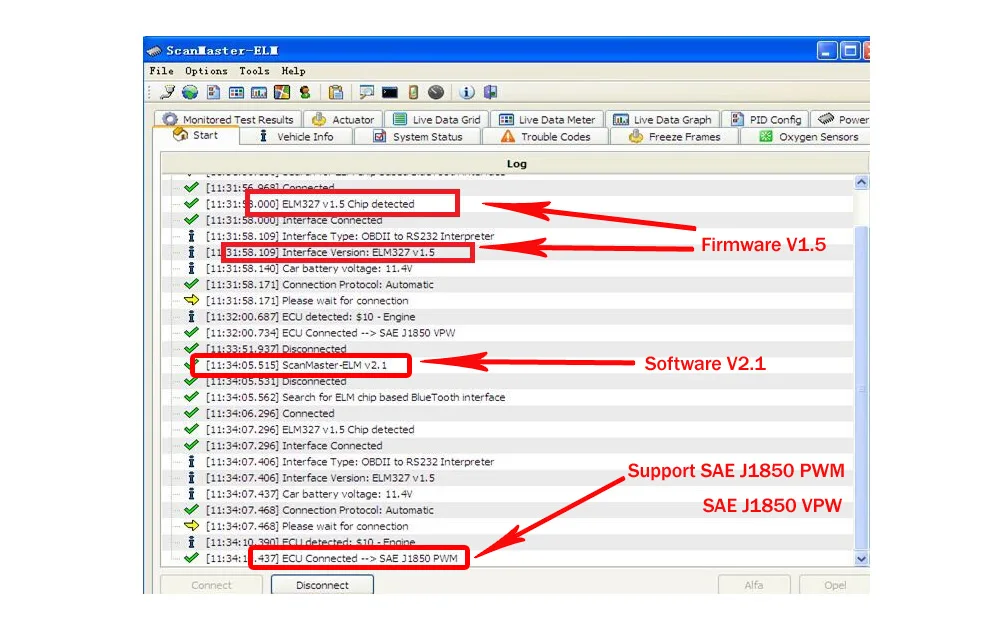Open the terminal console toolbar icon
The image size is (1000, 625).
(390, 92)
